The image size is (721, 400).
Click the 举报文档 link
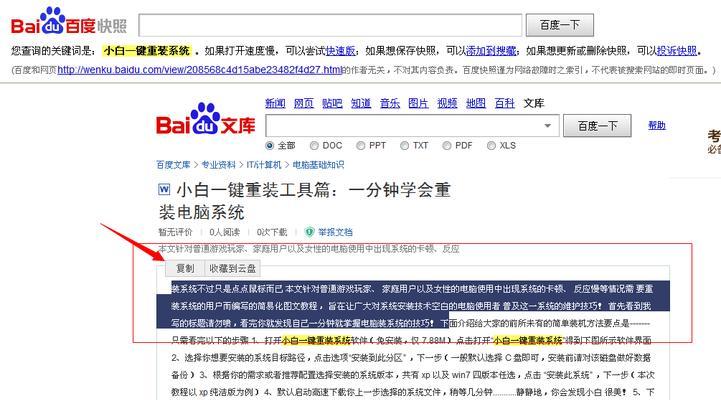[x=335, y=232]
